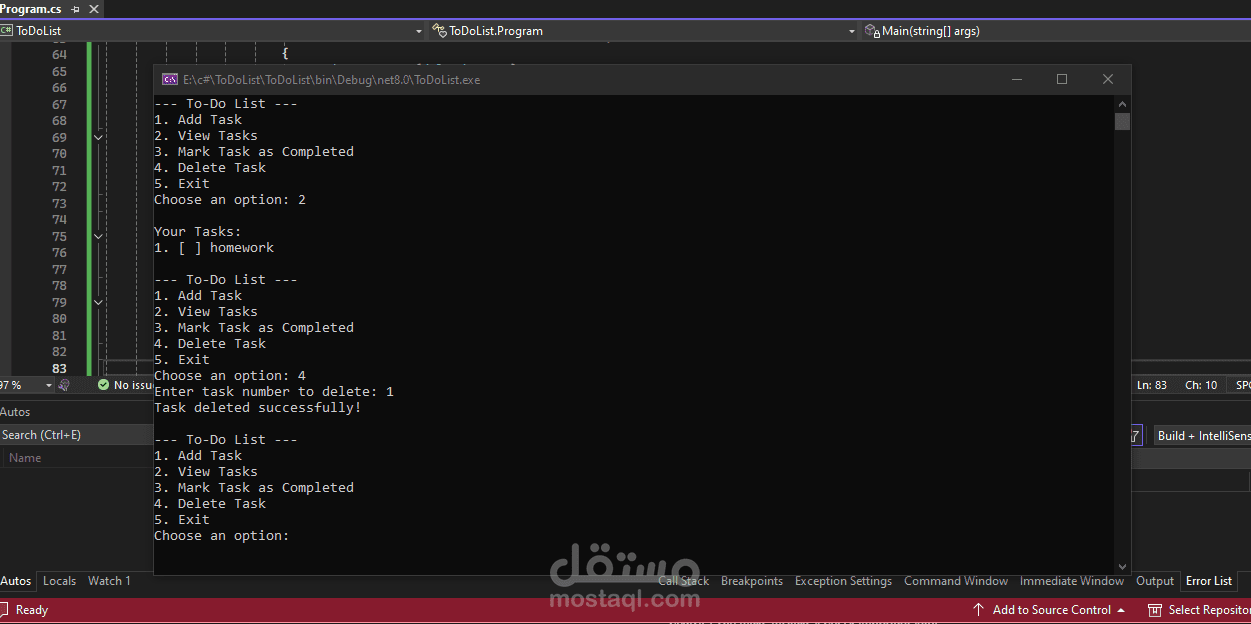Click the '1. [ ] homework' console line
The height and width of the screenshot is (624, 1251).
[214, 248]
